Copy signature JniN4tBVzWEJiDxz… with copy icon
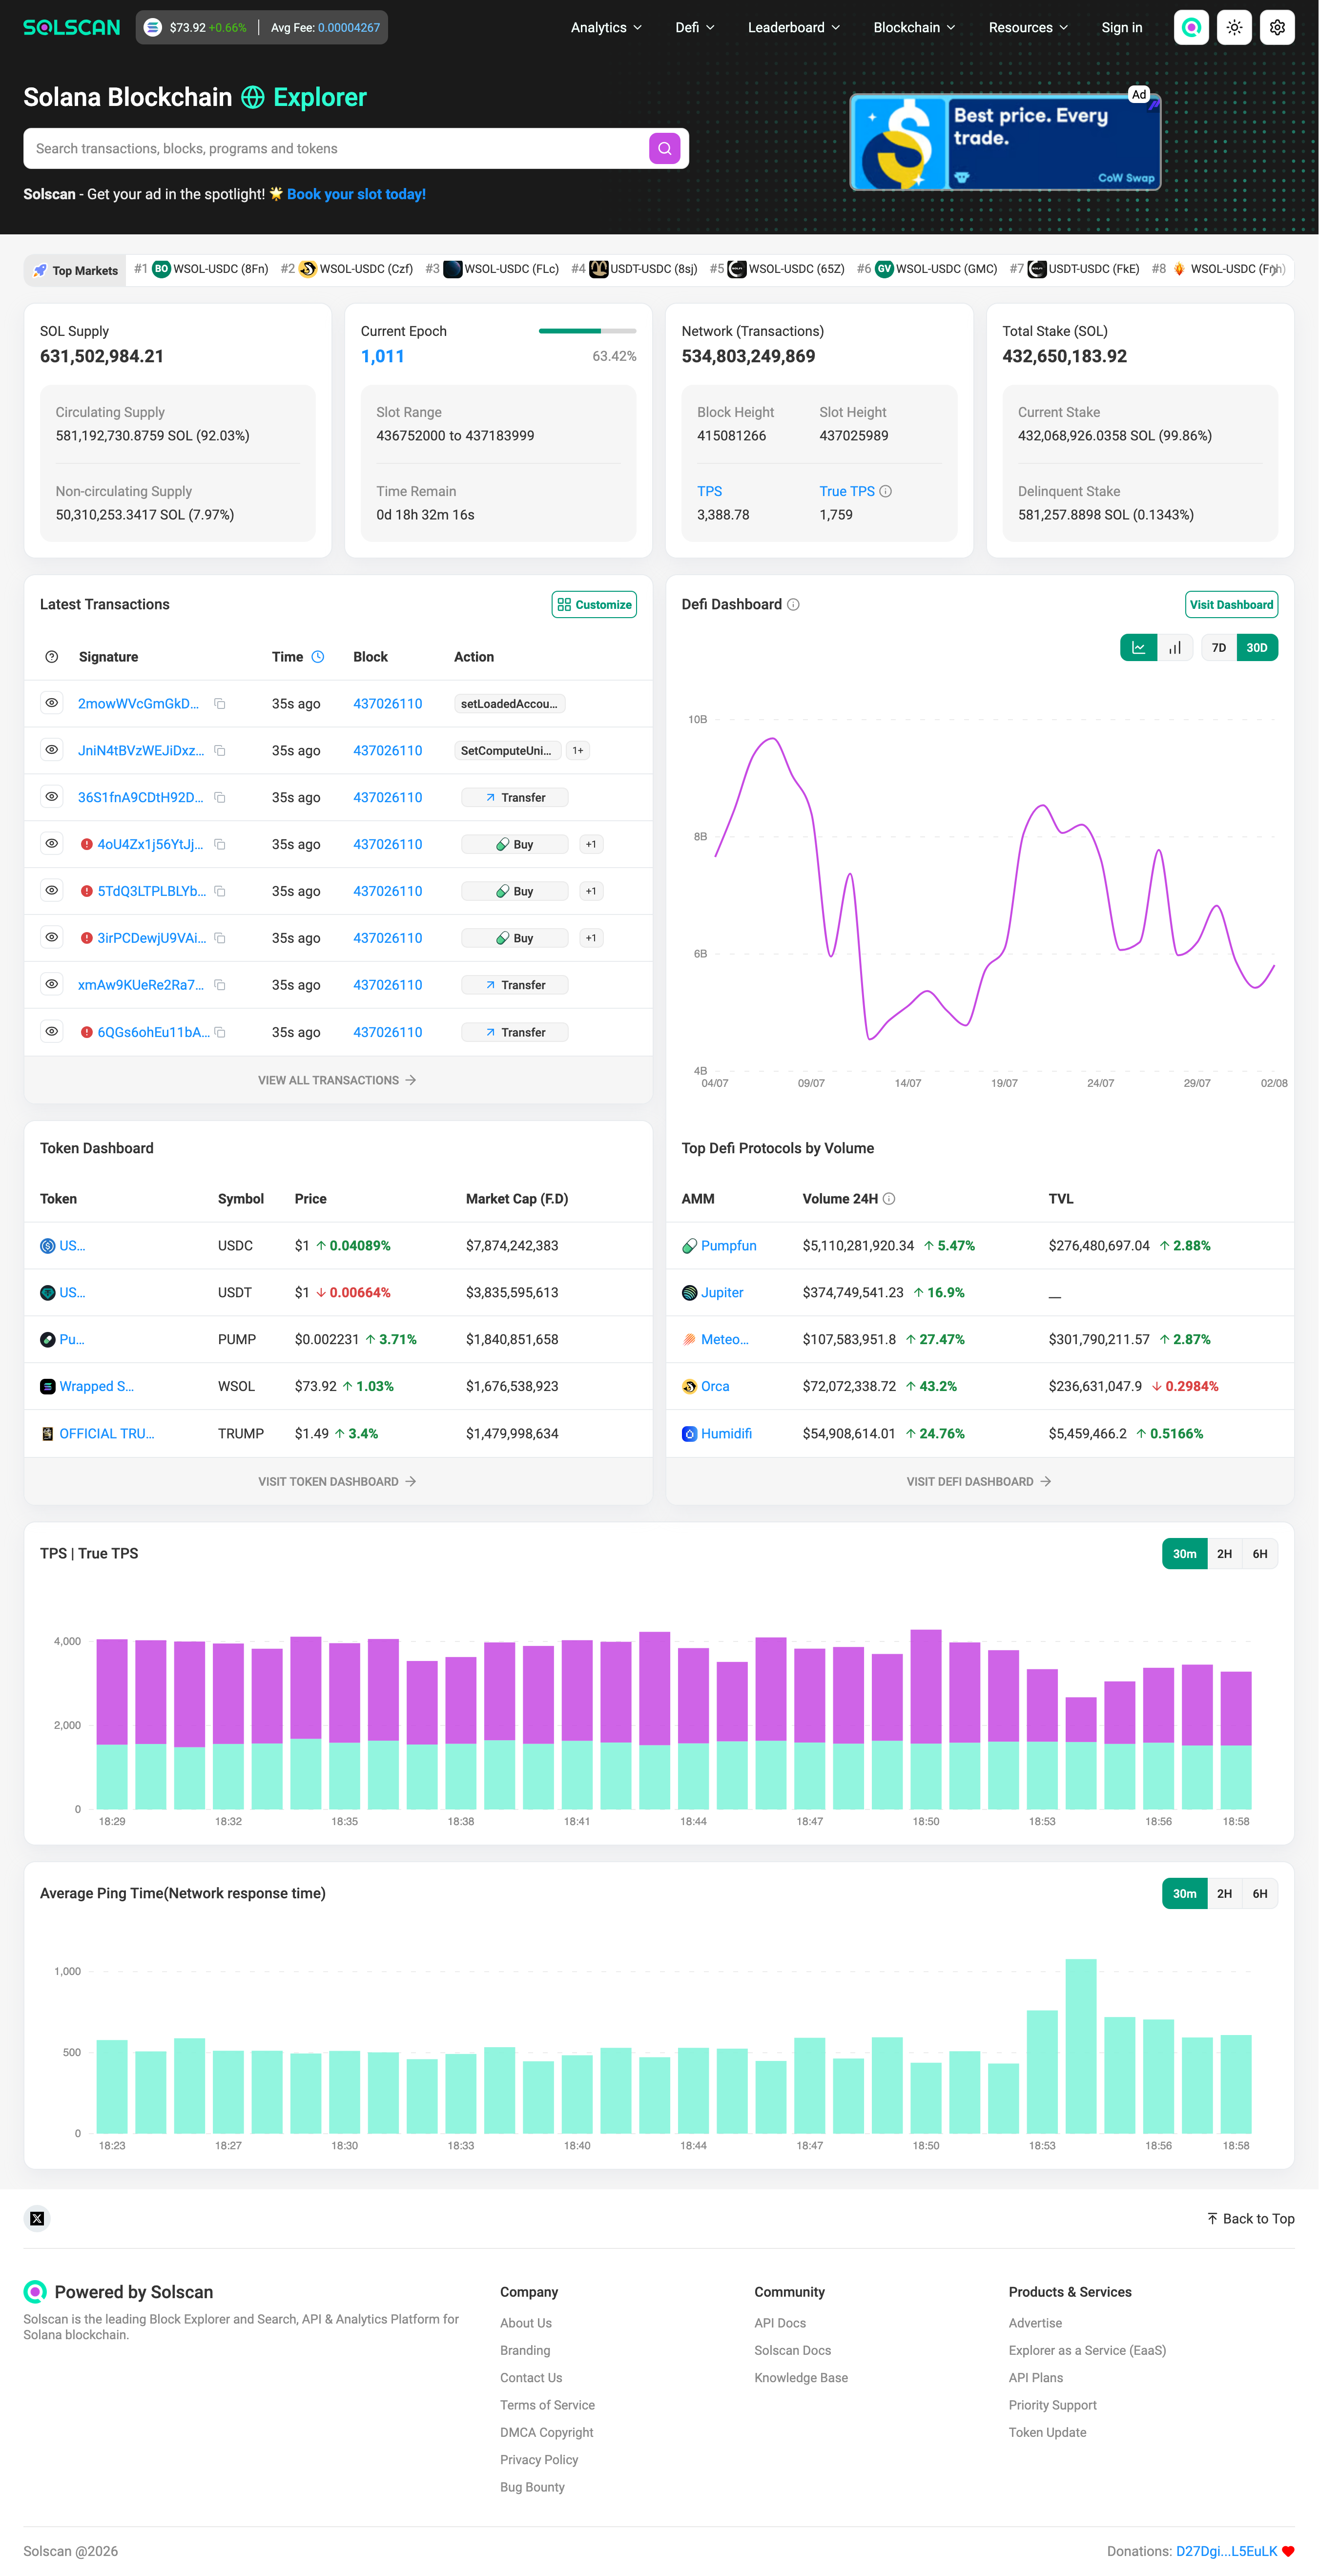Image resolution: width=1319 pixels, height=2576 pixels. pos(220,751)
